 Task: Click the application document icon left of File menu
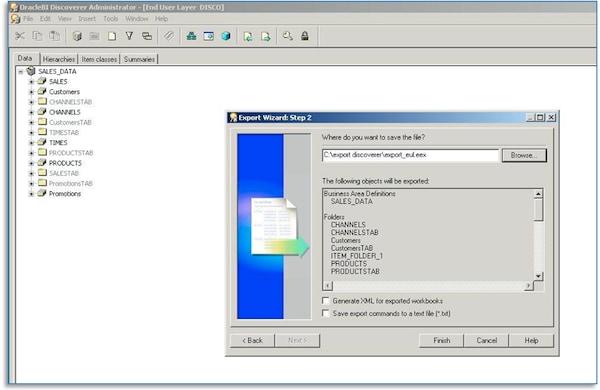coord(15,19)
